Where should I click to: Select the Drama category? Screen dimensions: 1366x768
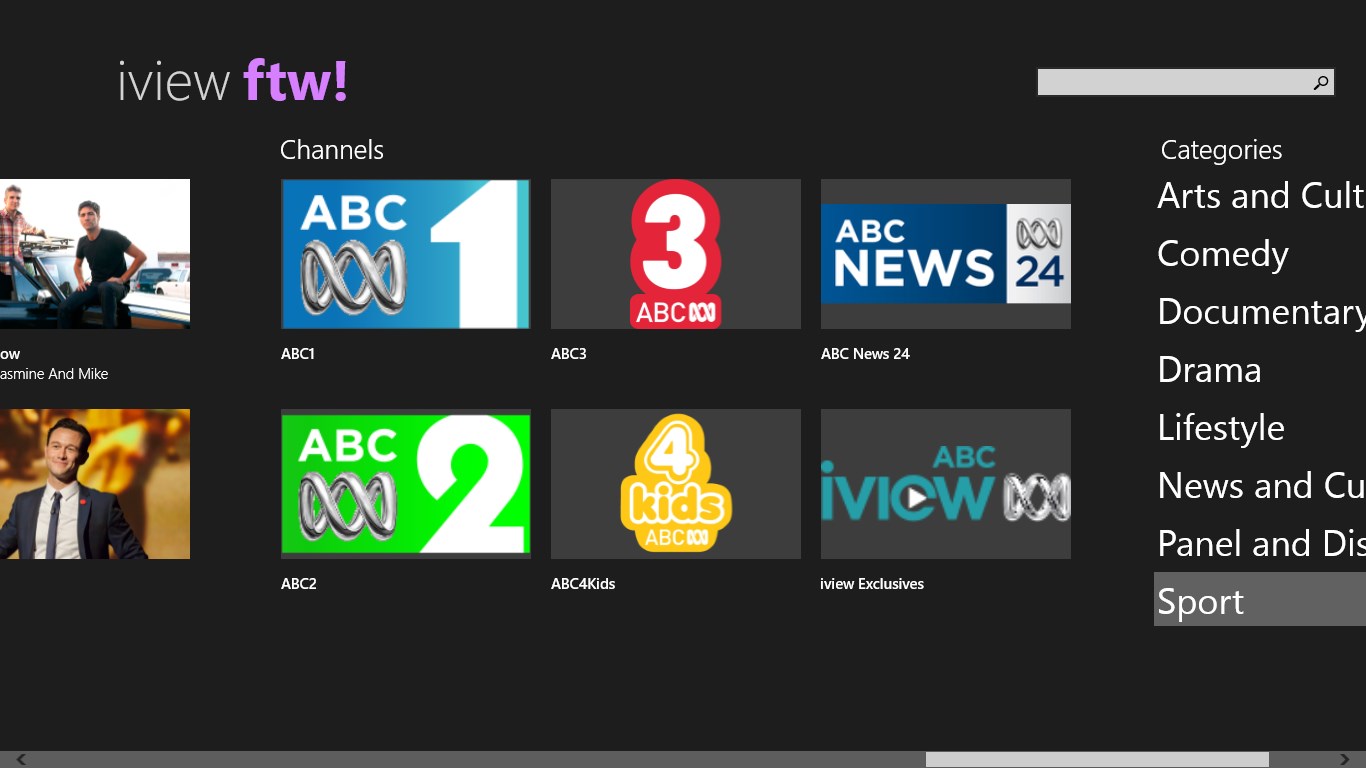1208,370
